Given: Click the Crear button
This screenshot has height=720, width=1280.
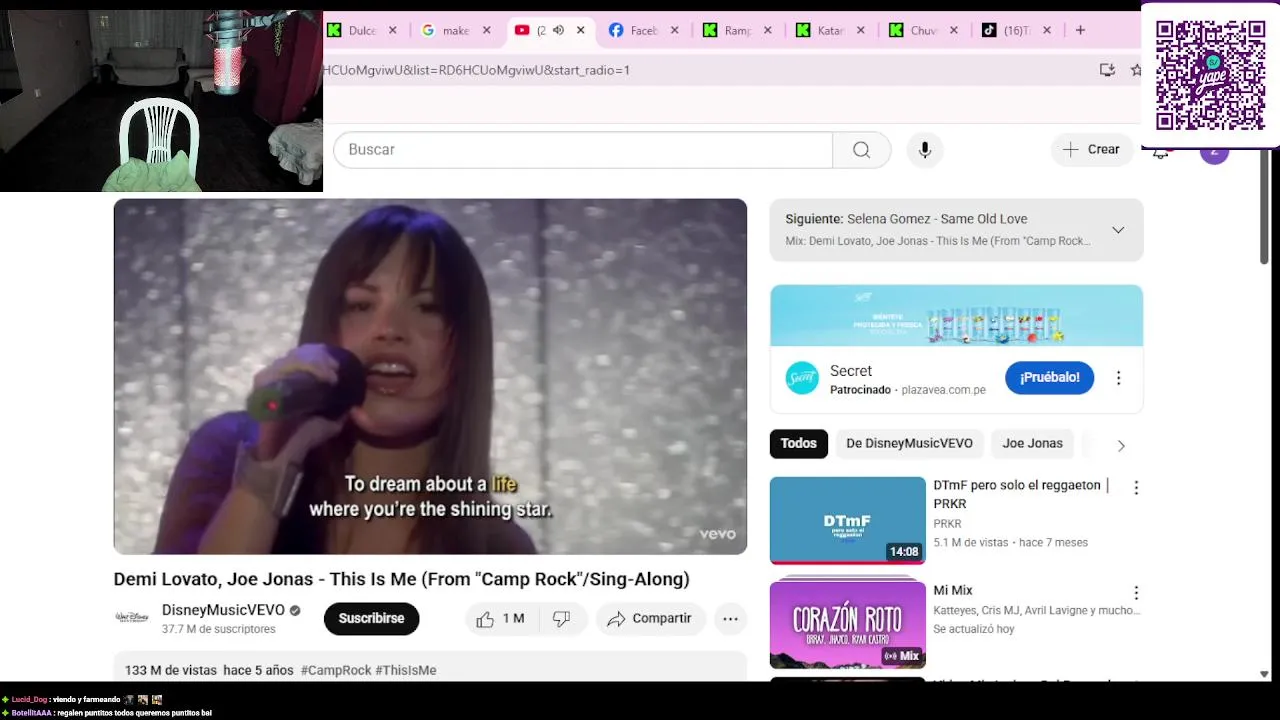Looking at the screenshot, I should point(1091,149).
